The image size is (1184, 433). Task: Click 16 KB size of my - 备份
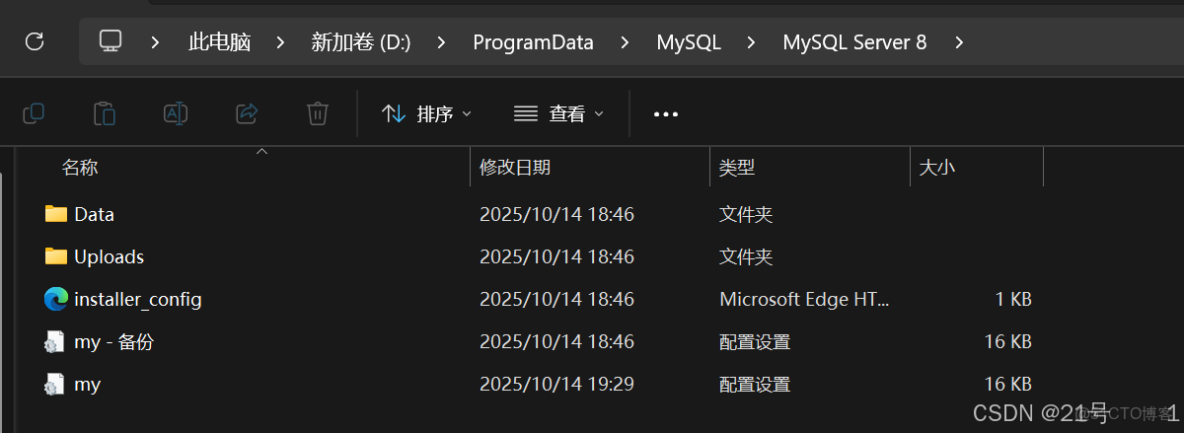(x=1008, y=342)
